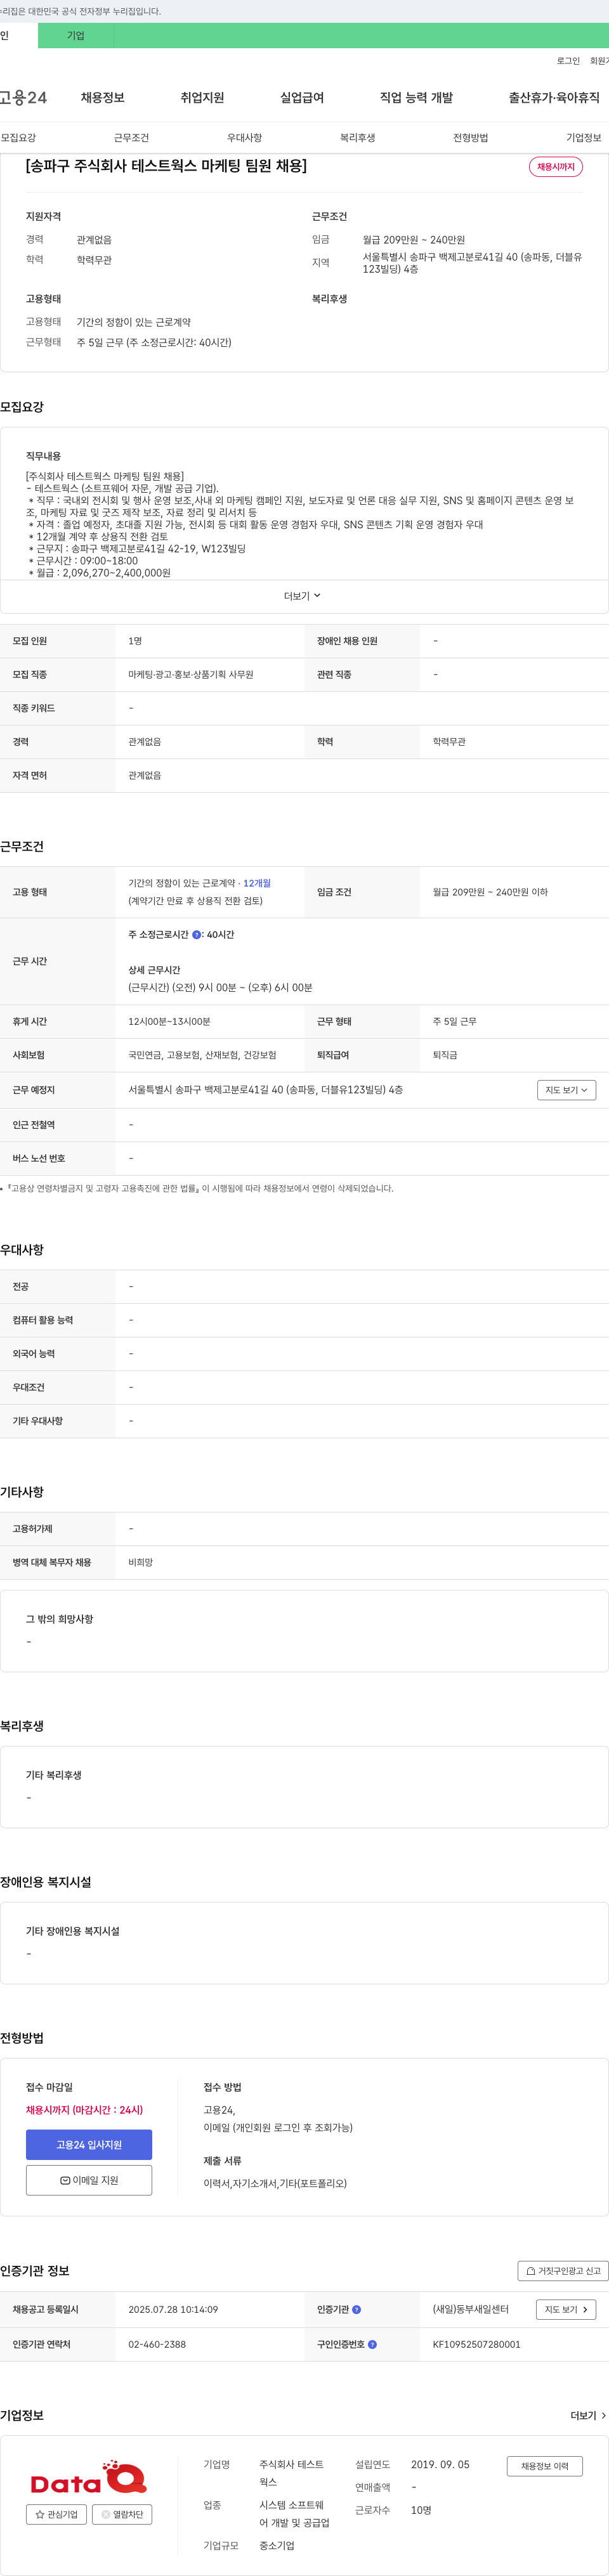This screenshot has height=2576, width=609.
Task: Open the 고용24 logo home link
Action: [x=23, y=97]
